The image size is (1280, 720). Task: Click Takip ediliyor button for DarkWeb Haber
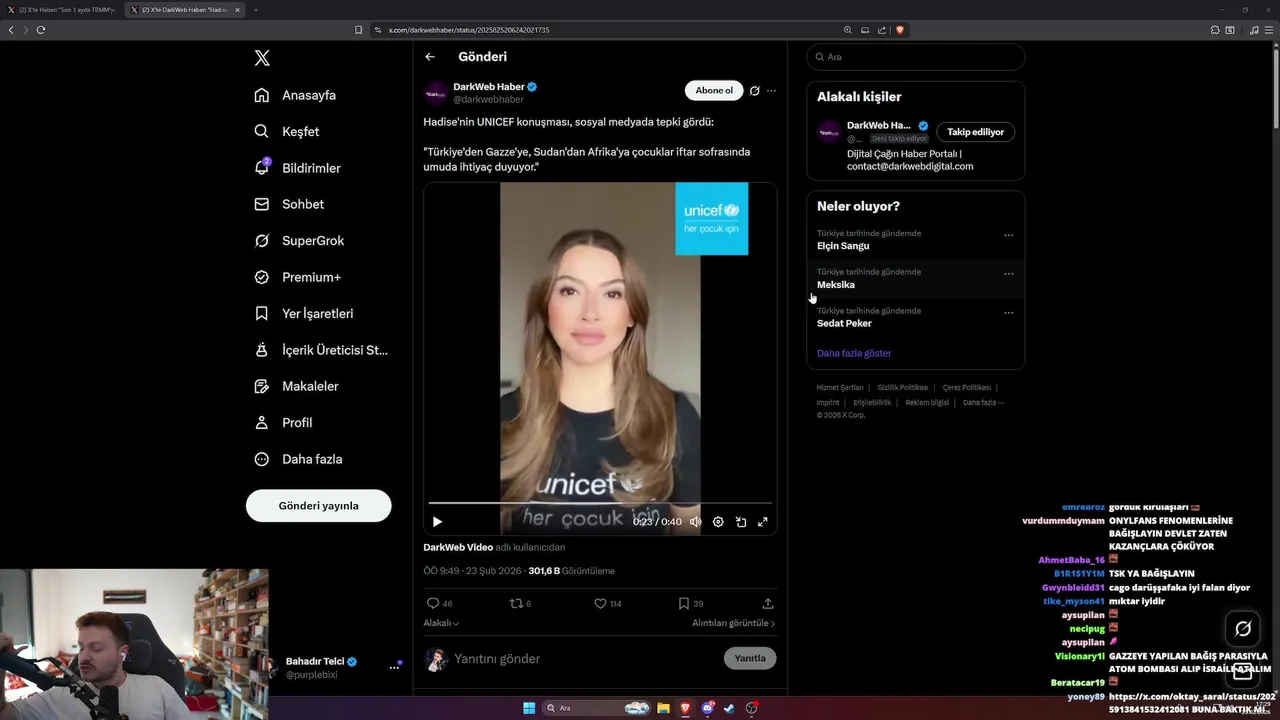pyautogui.click(x=975, y=132)
